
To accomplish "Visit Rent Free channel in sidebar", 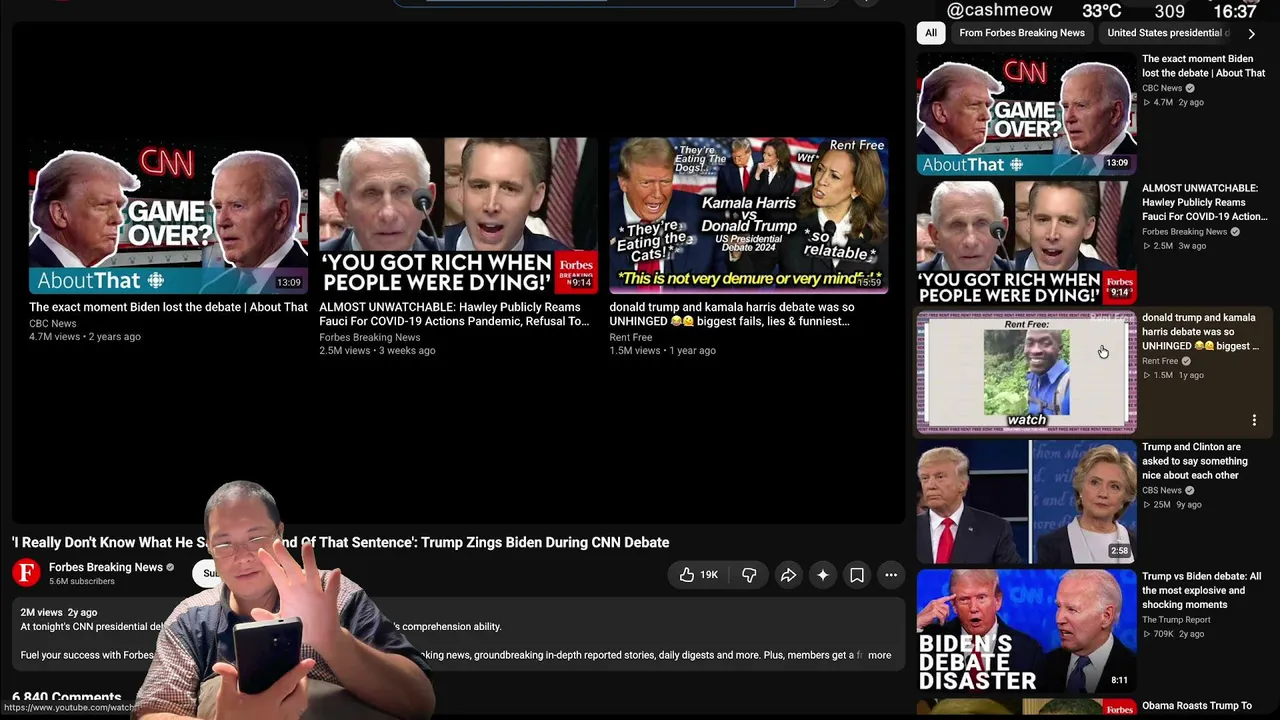I will point(1160,361).
